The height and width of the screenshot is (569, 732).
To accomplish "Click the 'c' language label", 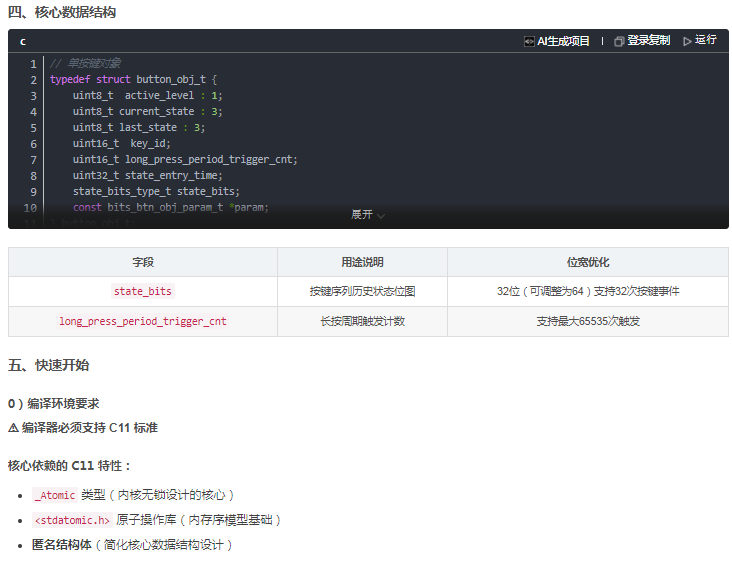I will coord(23,42).
